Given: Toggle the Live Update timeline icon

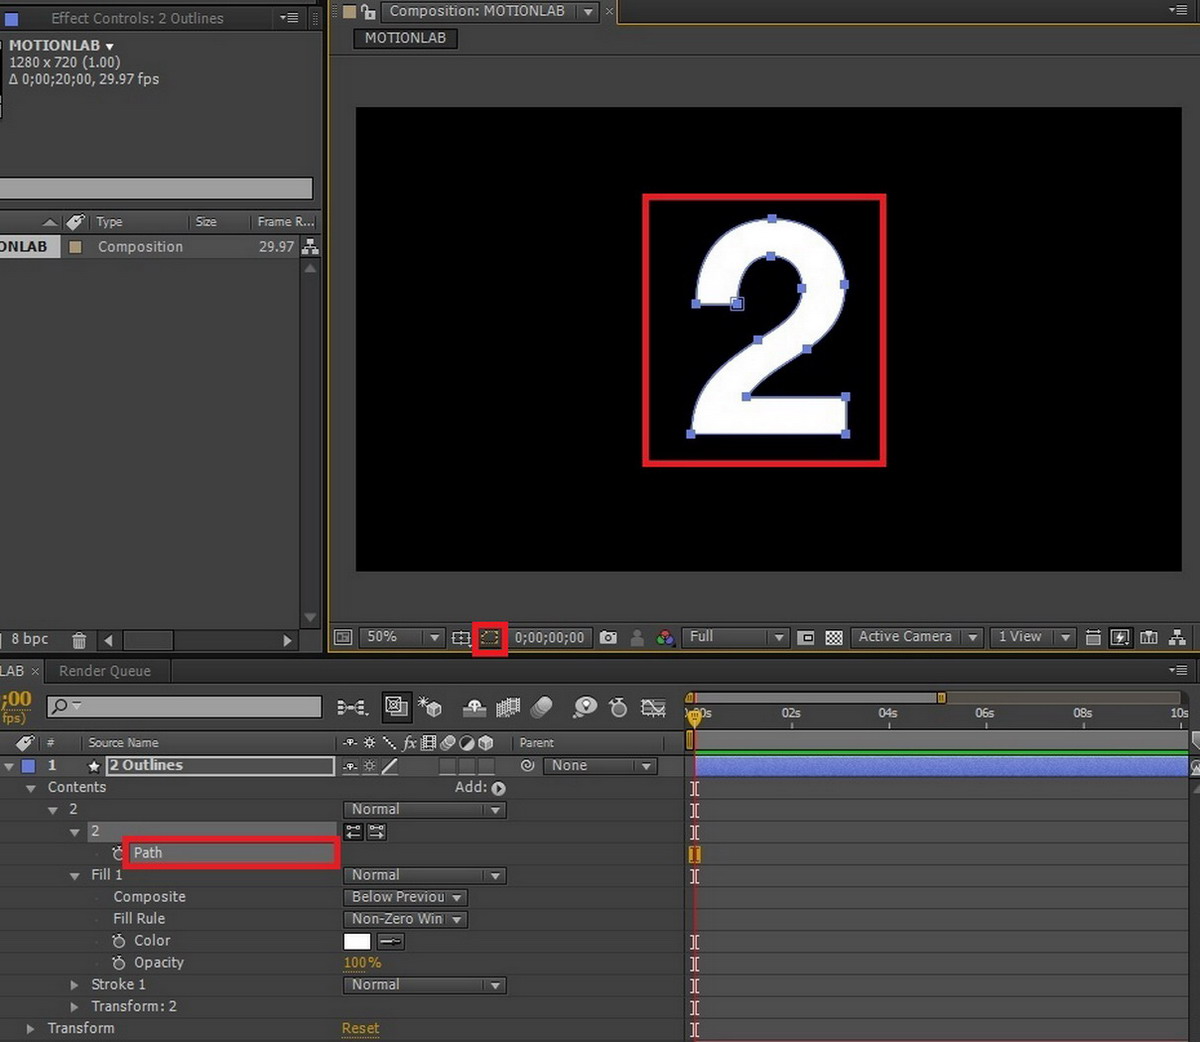Looking at the screenshot, I should [x=396, y=707].
